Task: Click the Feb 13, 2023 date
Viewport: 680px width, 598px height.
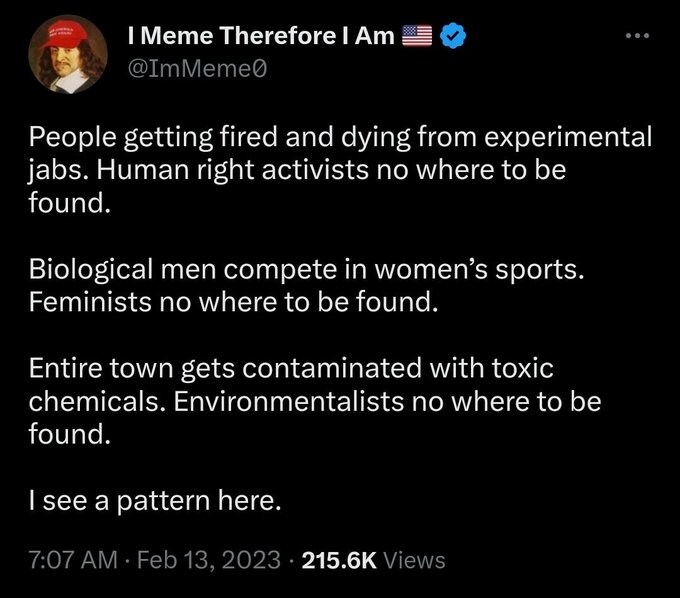Action: coord(209,559)
